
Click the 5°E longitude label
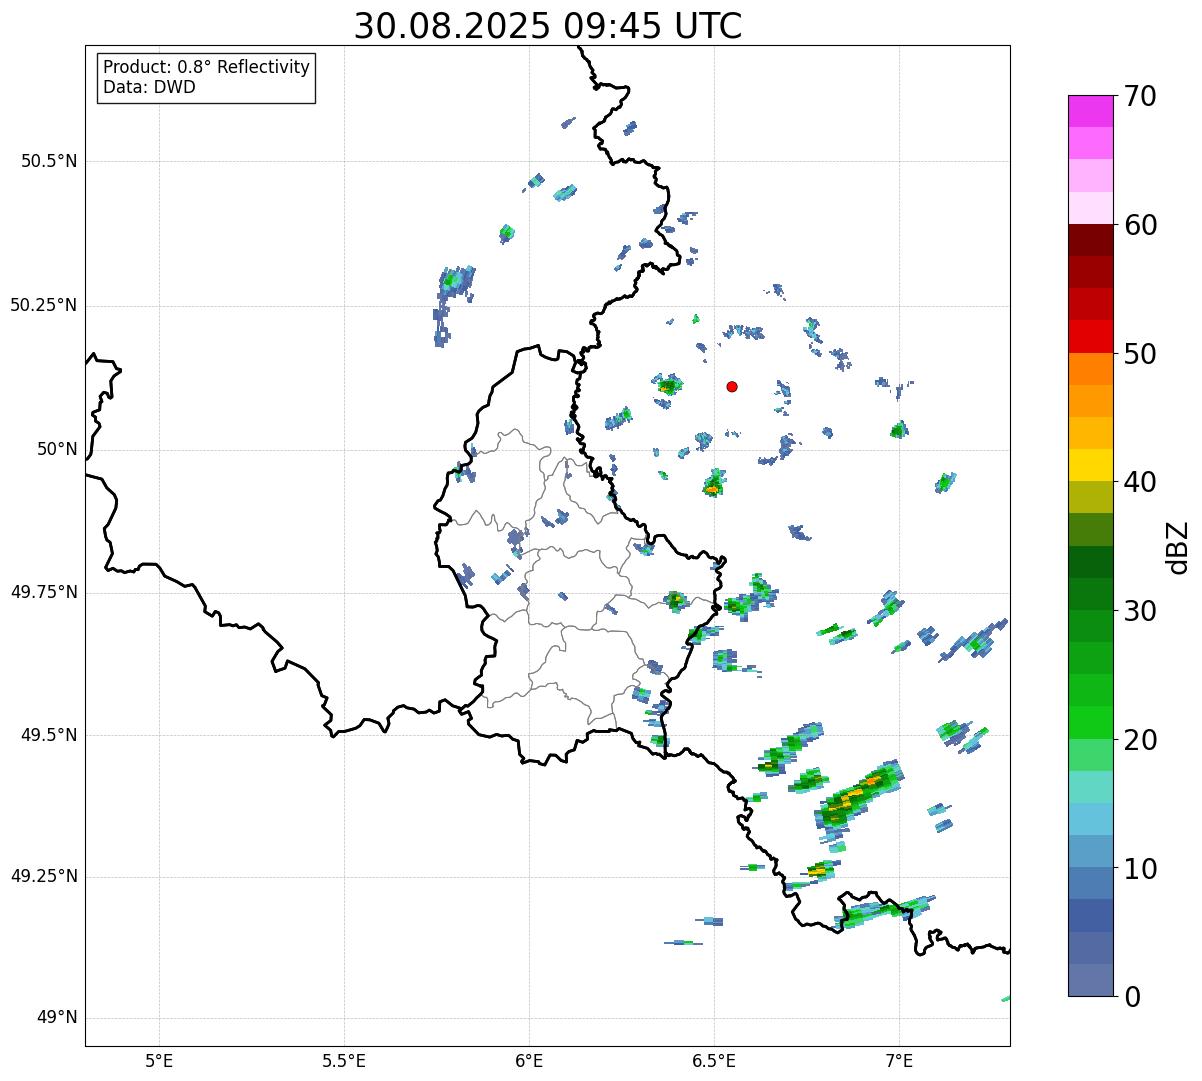tap(159, 1060)
